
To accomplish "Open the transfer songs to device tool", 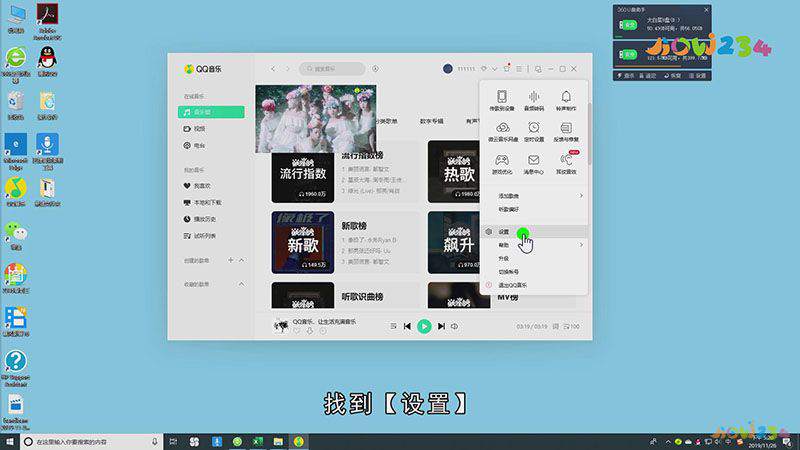I will 502,100.
